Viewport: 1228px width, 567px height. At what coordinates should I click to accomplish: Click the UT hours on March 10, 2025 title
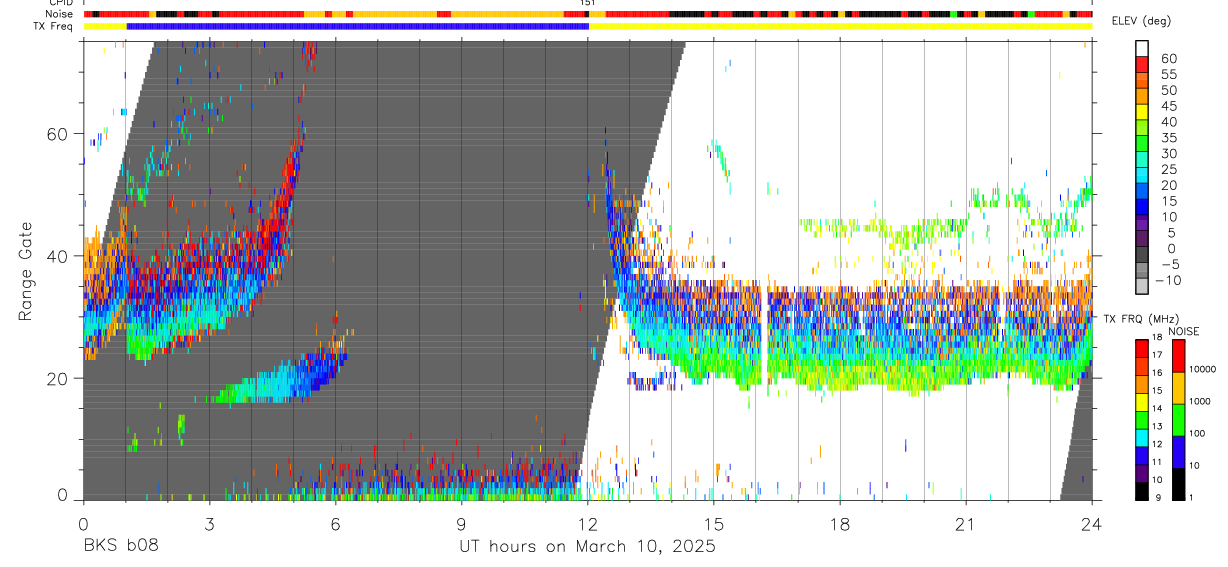point(587,547)
